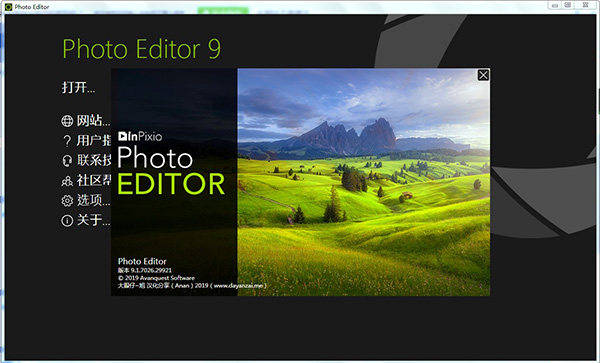This screenshot has width=600, height=363.
Task: Click the Photo Editor app icon in title bar
Action: coord(8,7)
